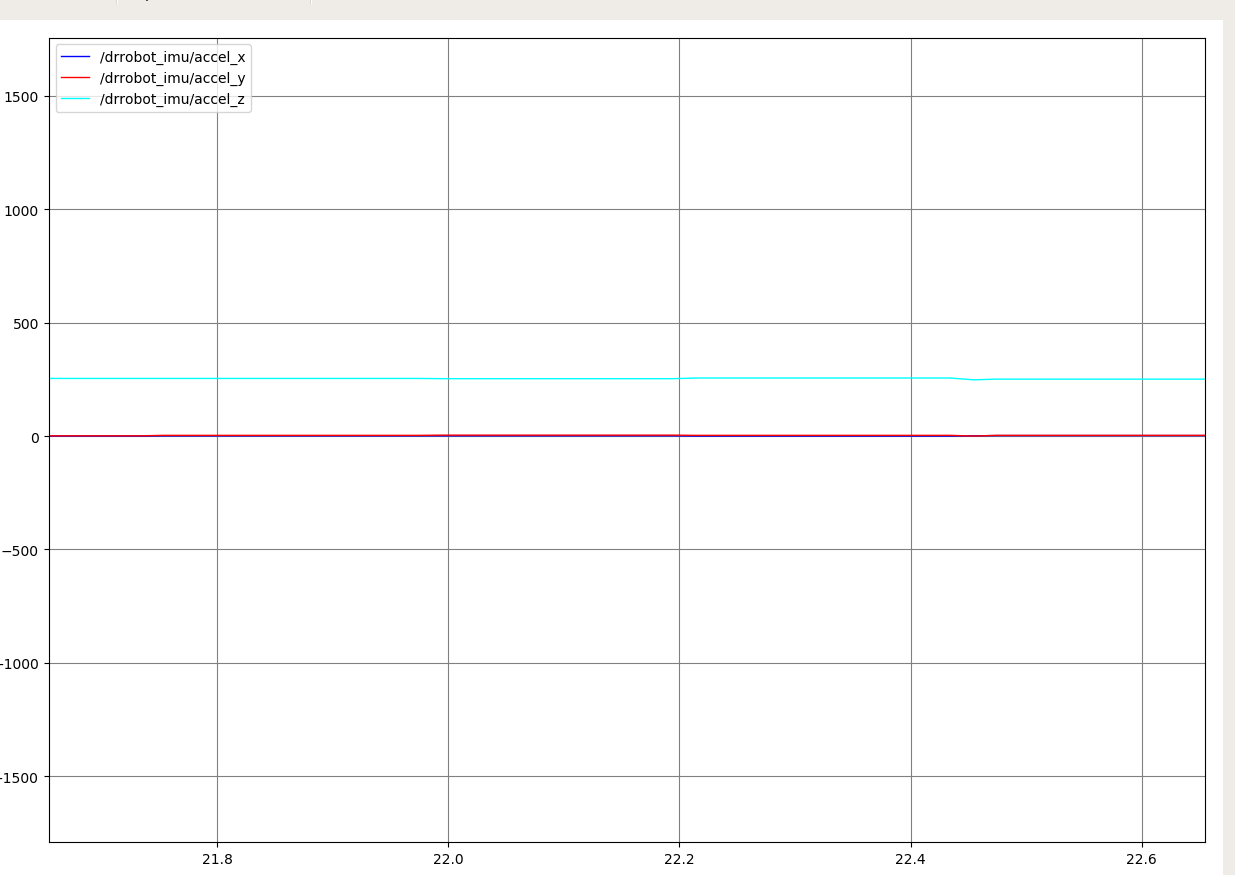Image resolution: width=1235 pixels, height=875 pixels.
Task: Click the 0 tick label on y-axis
Action: pos(35,437)
